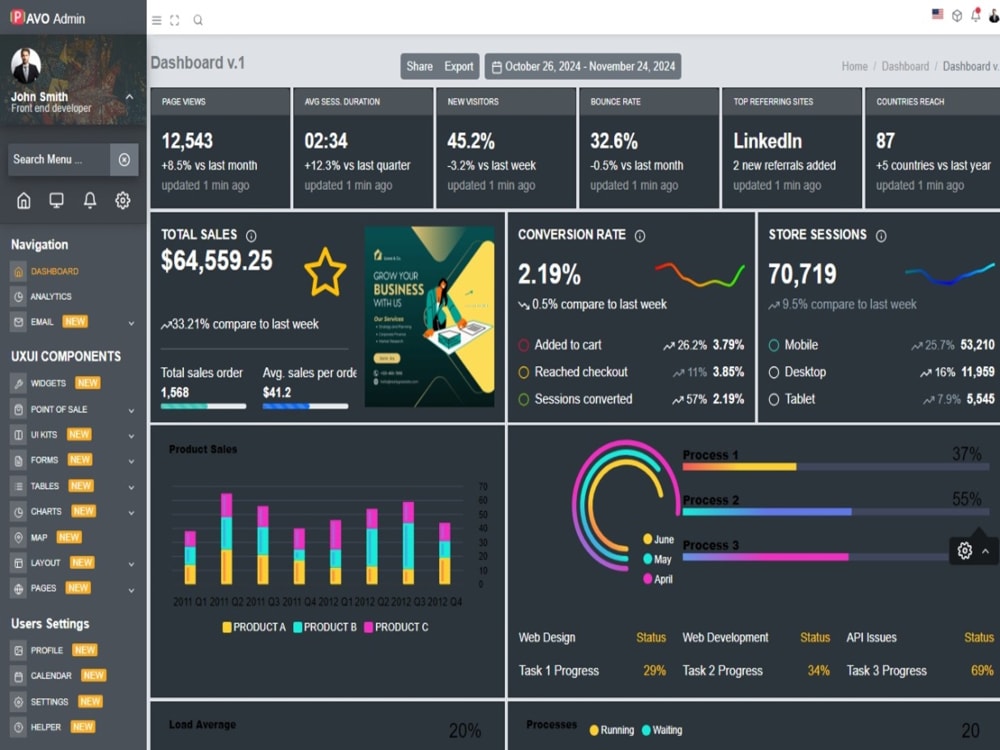Toggle PRODUCT B legend series
This screenshot has height=750, width=1000.
point(325,628)
